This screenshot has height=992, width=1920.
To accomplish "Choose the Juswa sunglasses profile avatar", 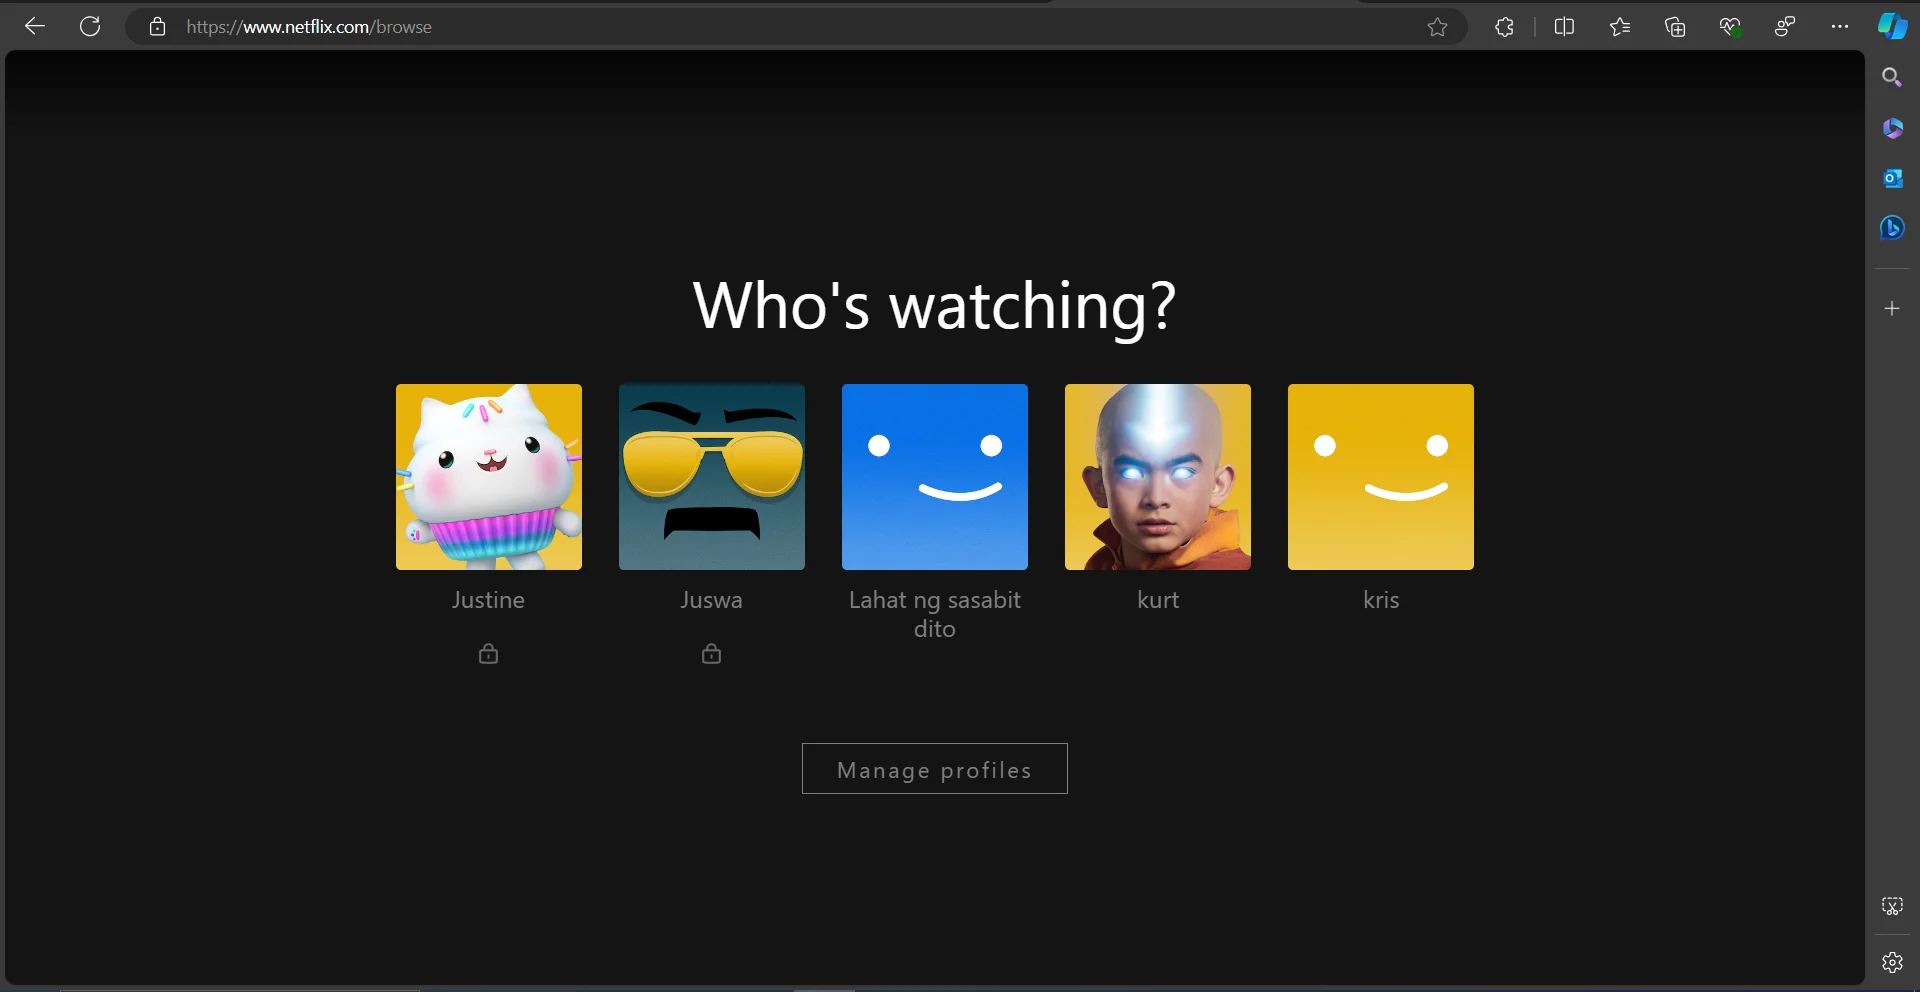I will 711,477.
